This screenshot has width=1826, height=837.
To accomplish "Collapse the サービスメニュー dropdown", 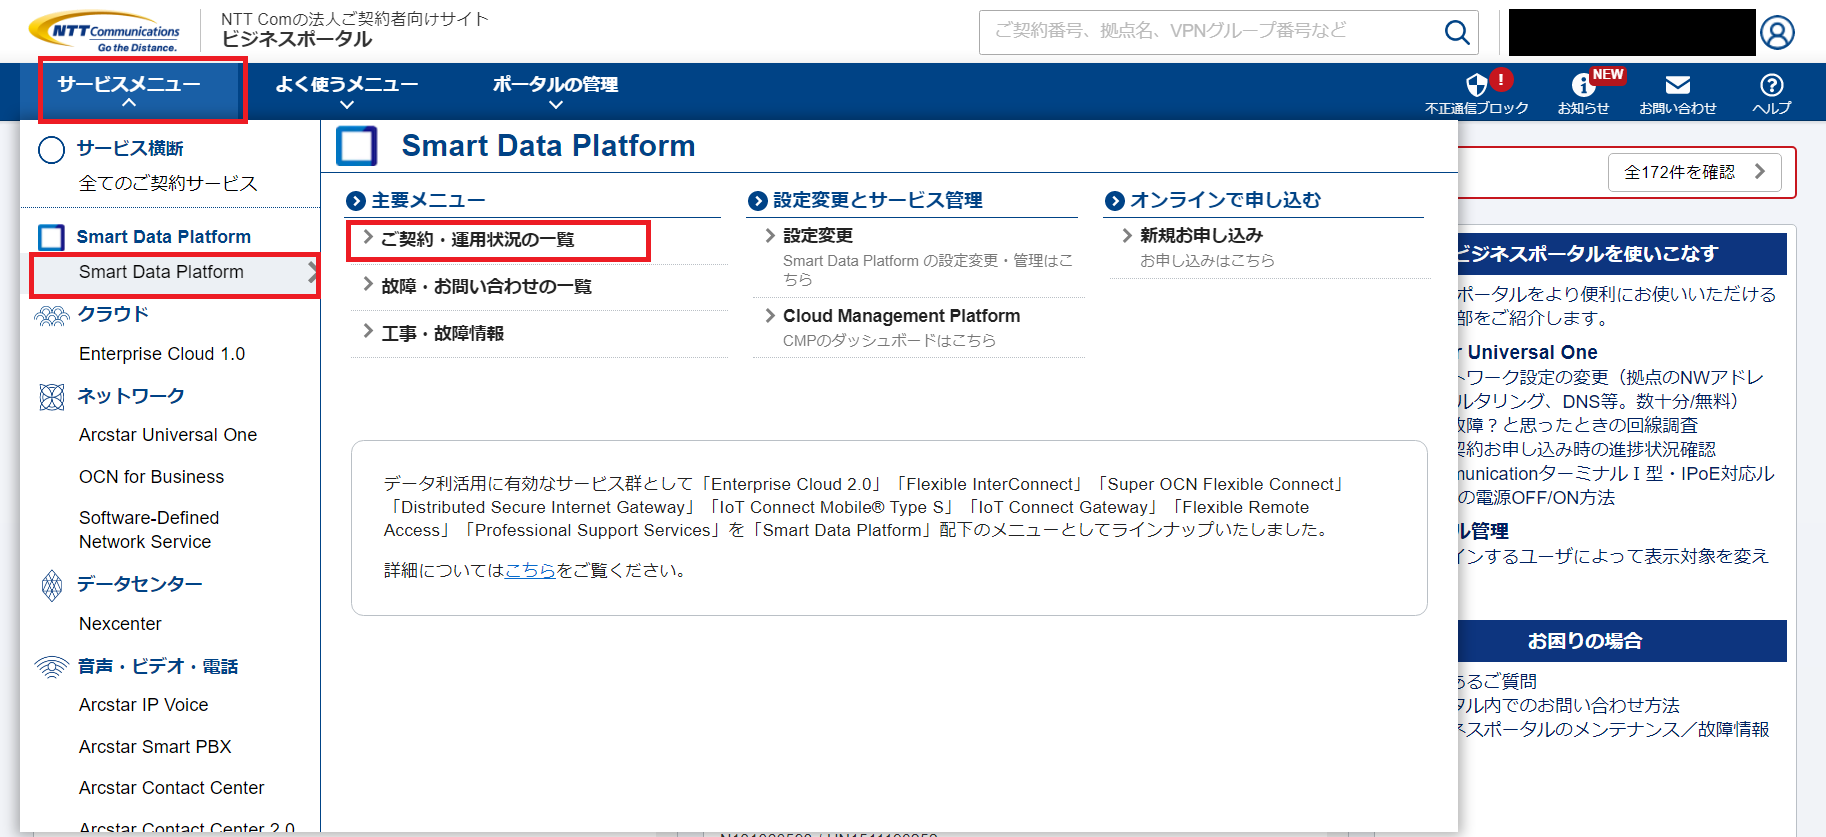I will (130, 90).
